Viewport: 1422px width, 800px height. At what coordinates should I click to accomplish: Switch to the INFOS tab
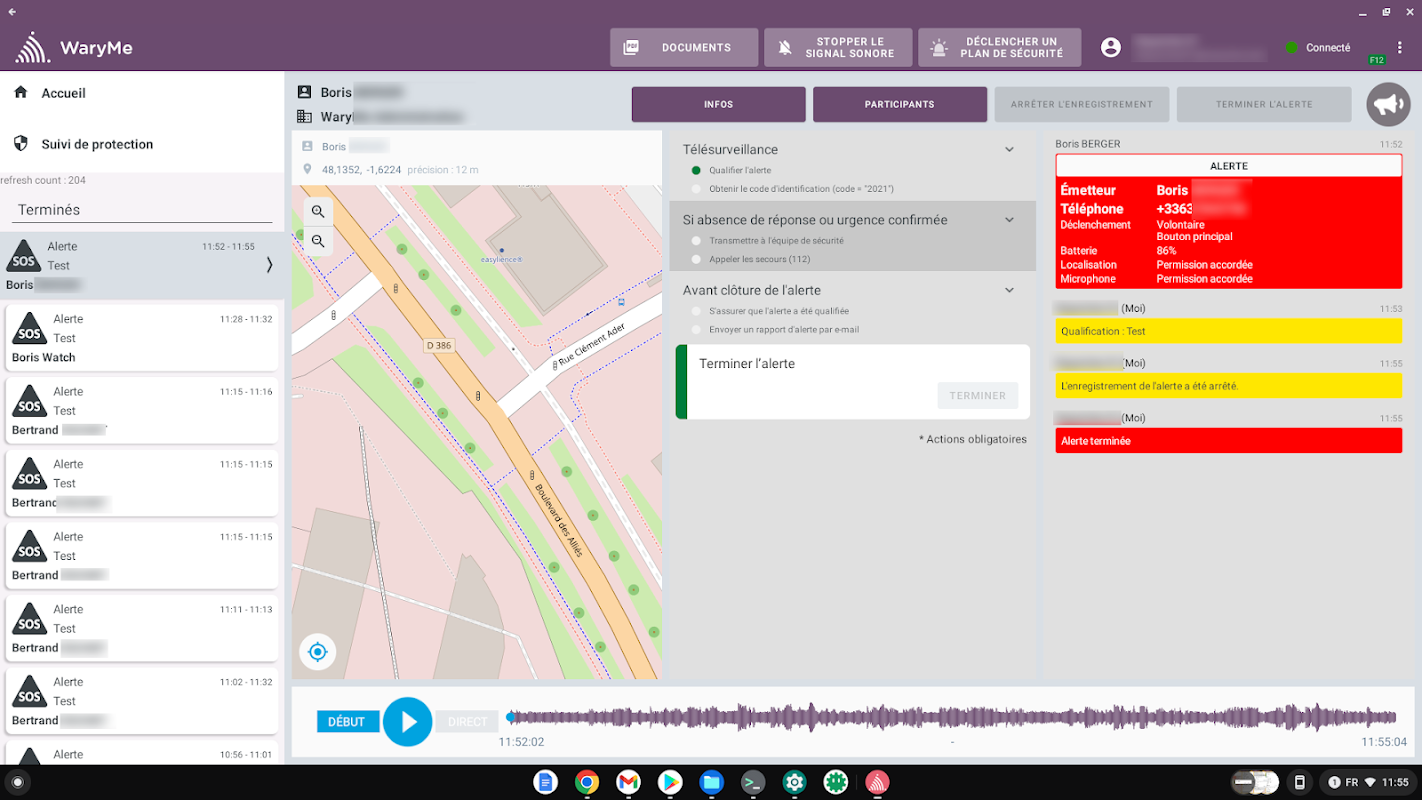pyautogui.click(x=719, y=104)
